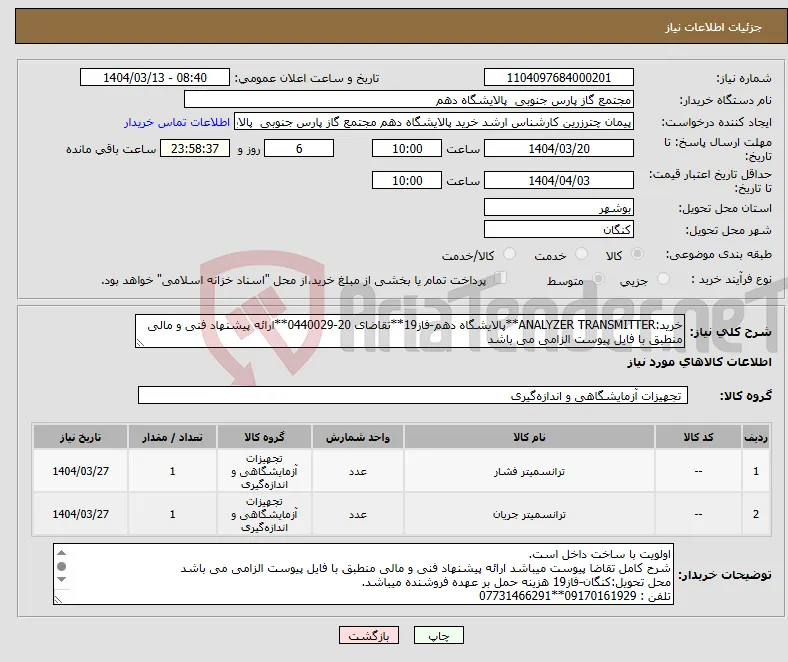The image size is (788, 662).
Task: Click the کد کالا column header
Action: 698,437
